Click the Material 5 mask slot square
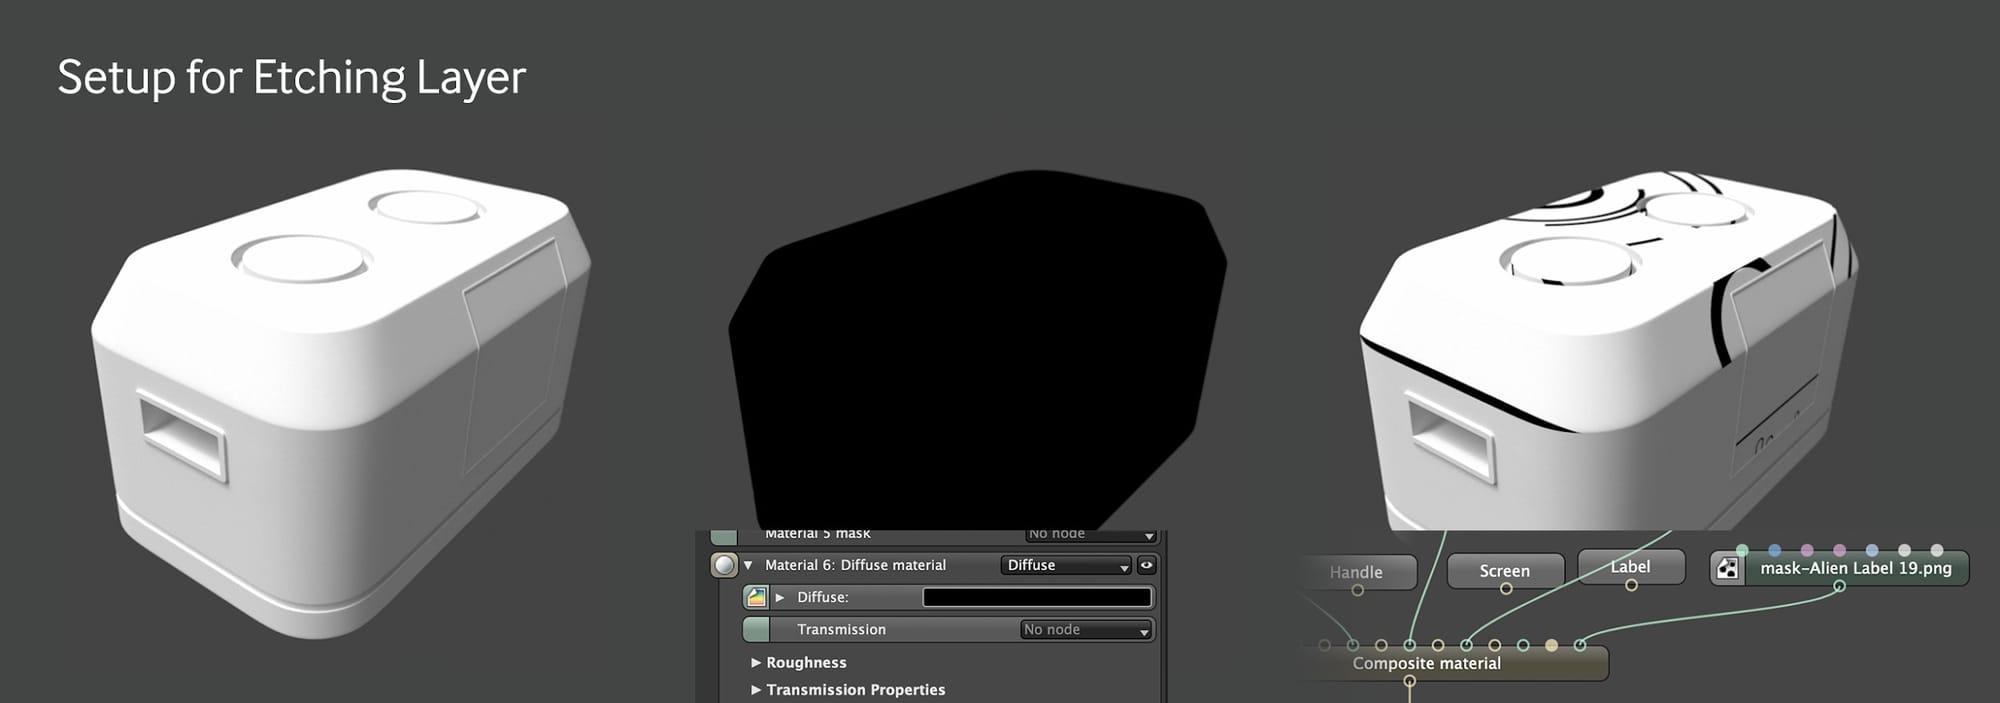The image size is (2000, 703). [x=723, y=537]
